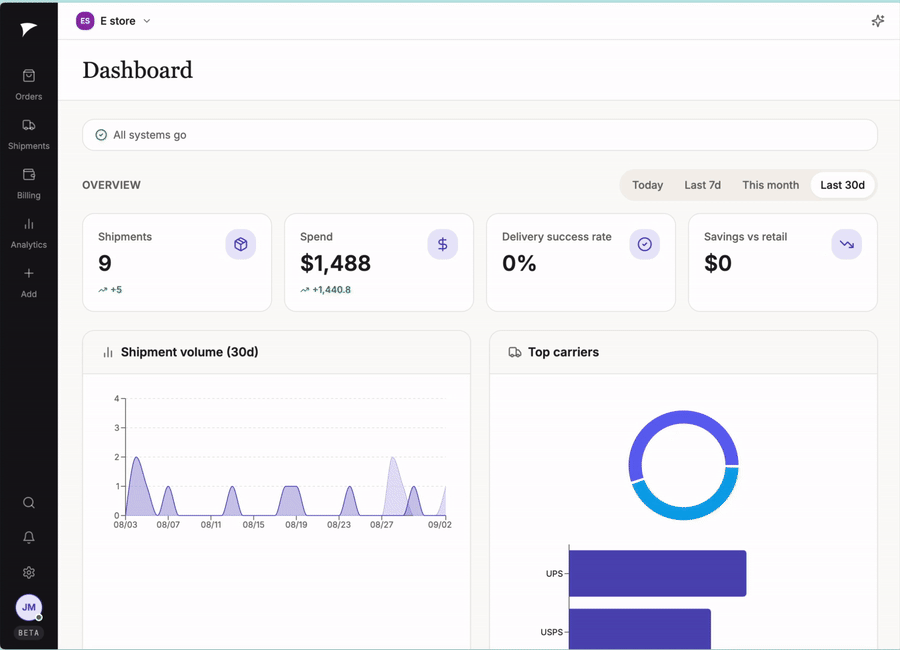The height and width of the screenshot is (650, 900).
Task: Click the OVERVIEW section label
Action: coord(111,185)
